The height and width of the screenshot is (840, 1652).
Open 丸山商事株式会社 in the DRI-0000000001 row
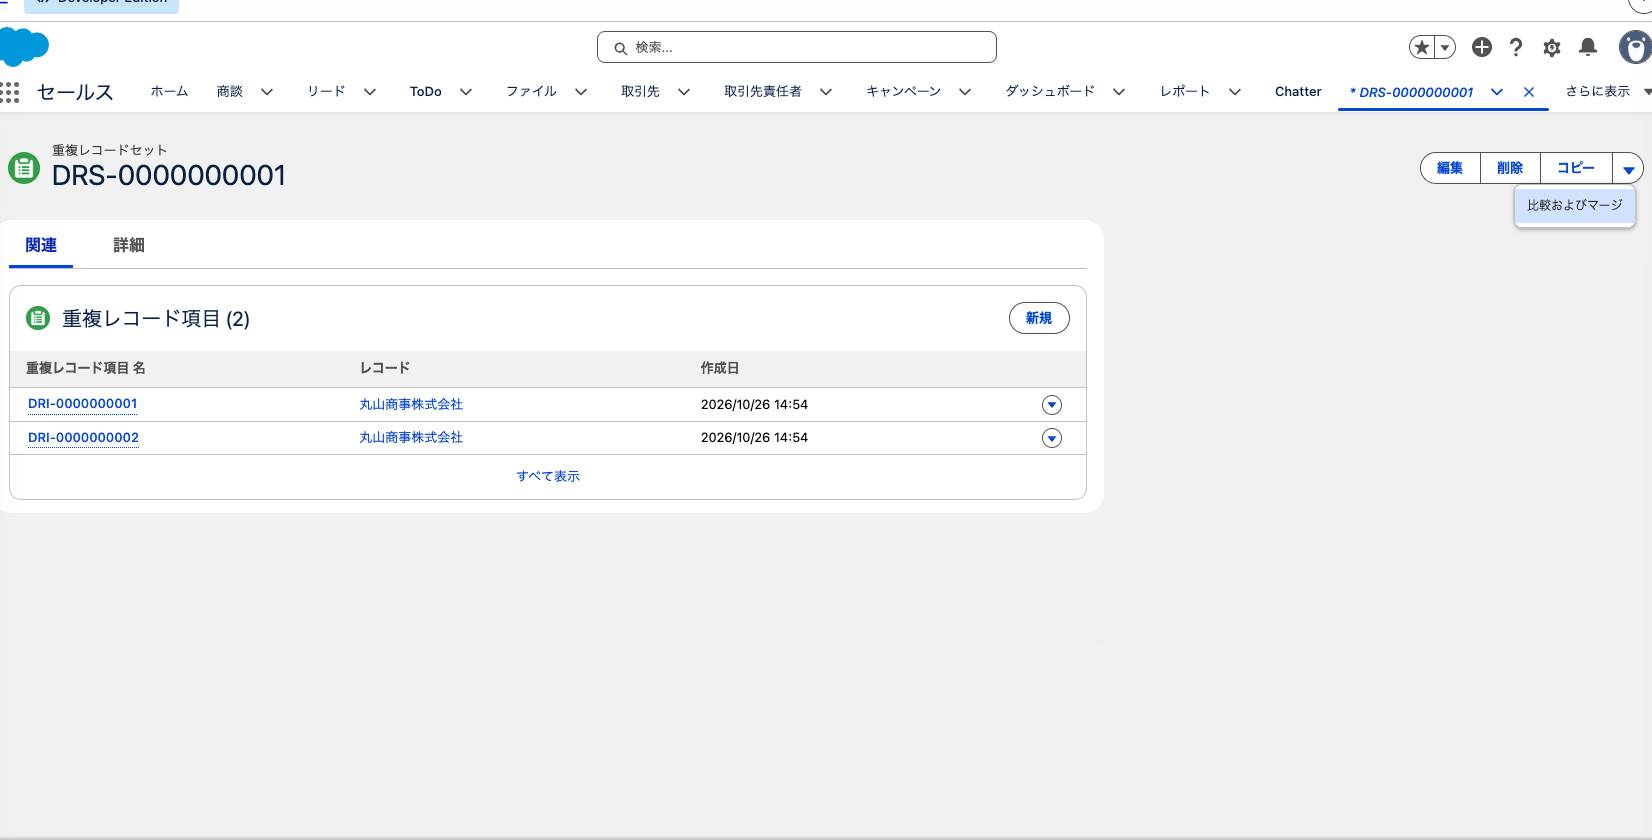pyautogui.click(x=411, y=404)
